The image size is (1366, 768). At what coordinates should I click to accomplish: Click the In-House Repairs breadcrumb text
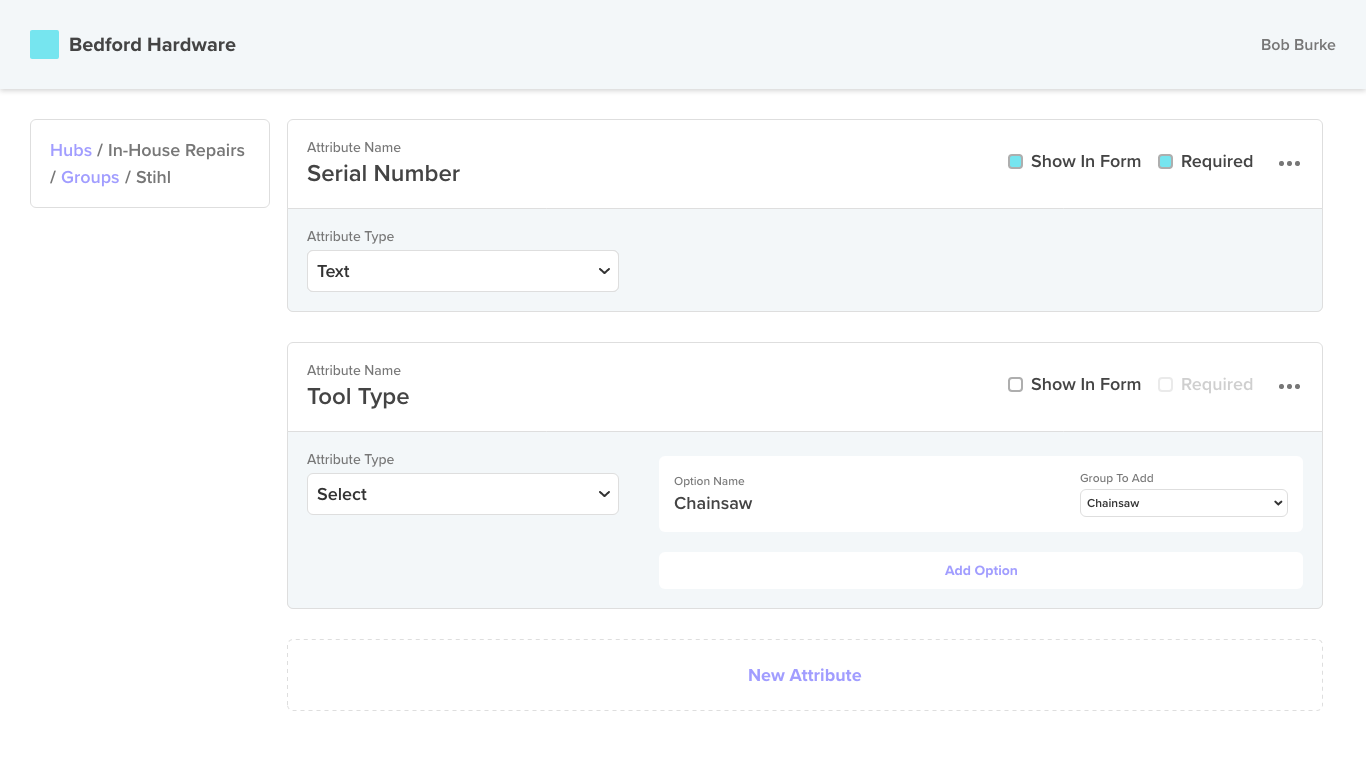coord(176,150)
